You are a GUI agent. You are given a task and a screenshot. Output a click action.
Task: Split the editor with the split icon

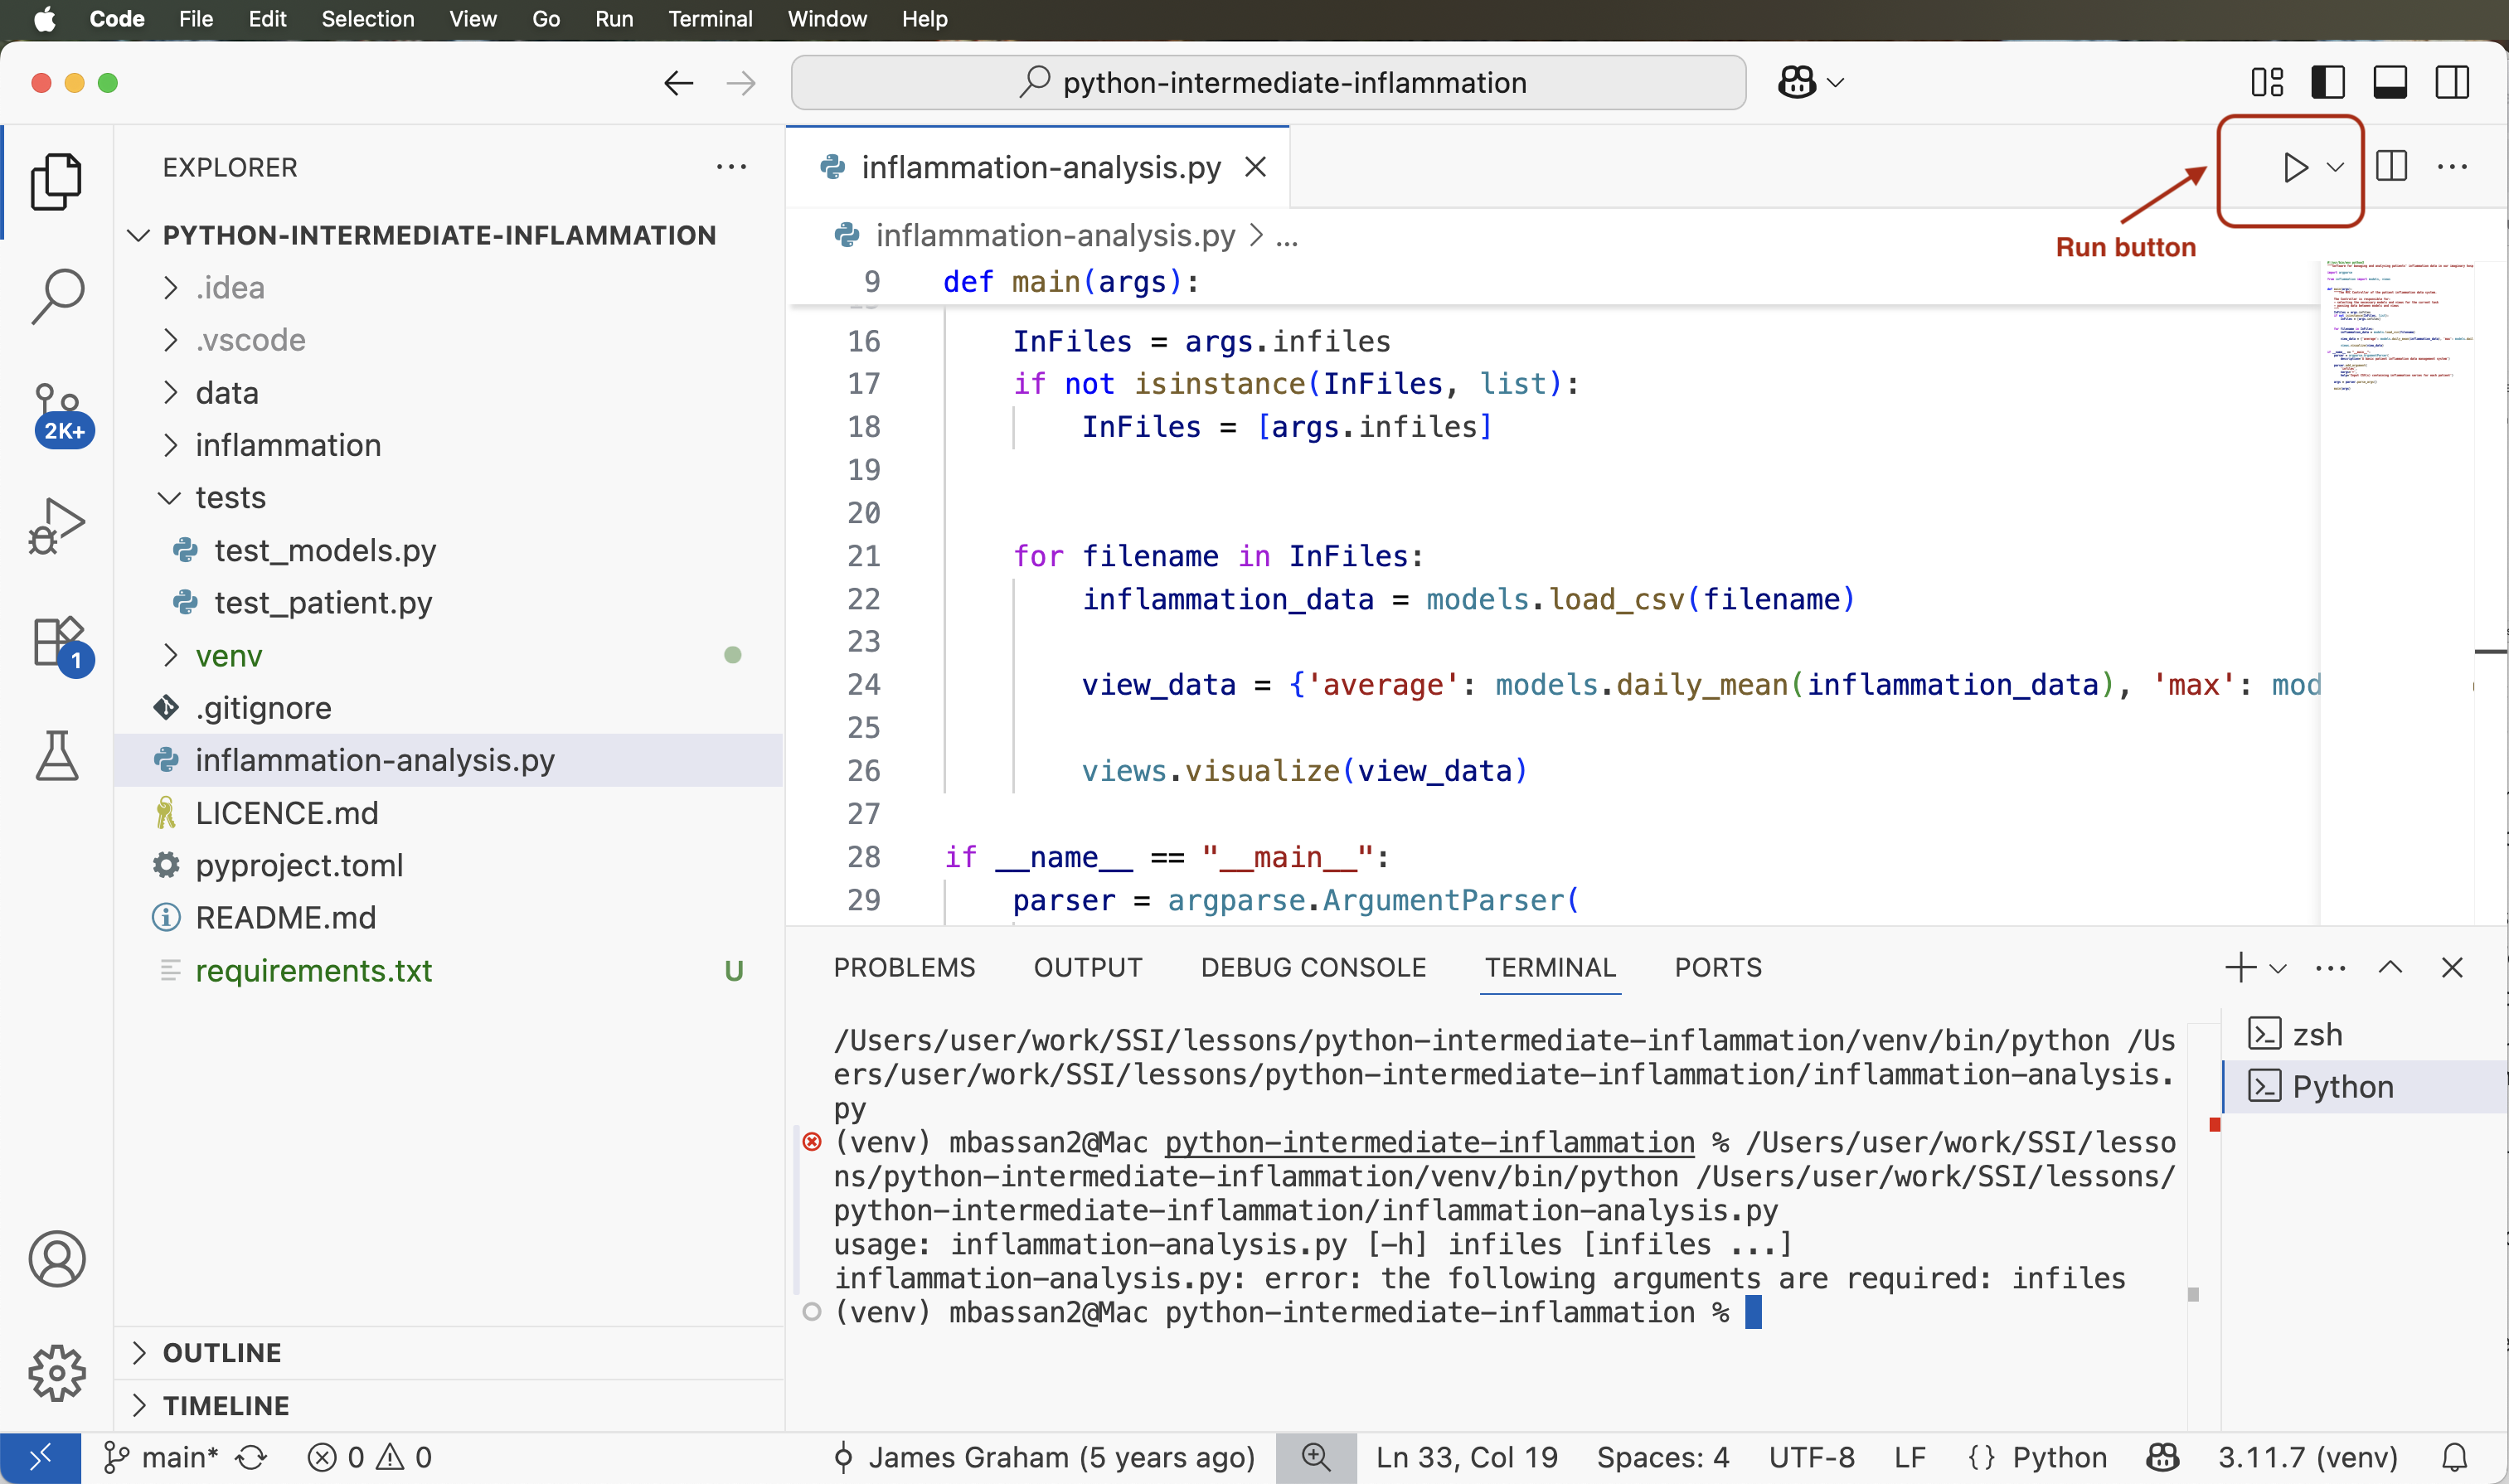(x=2391, y=167)
